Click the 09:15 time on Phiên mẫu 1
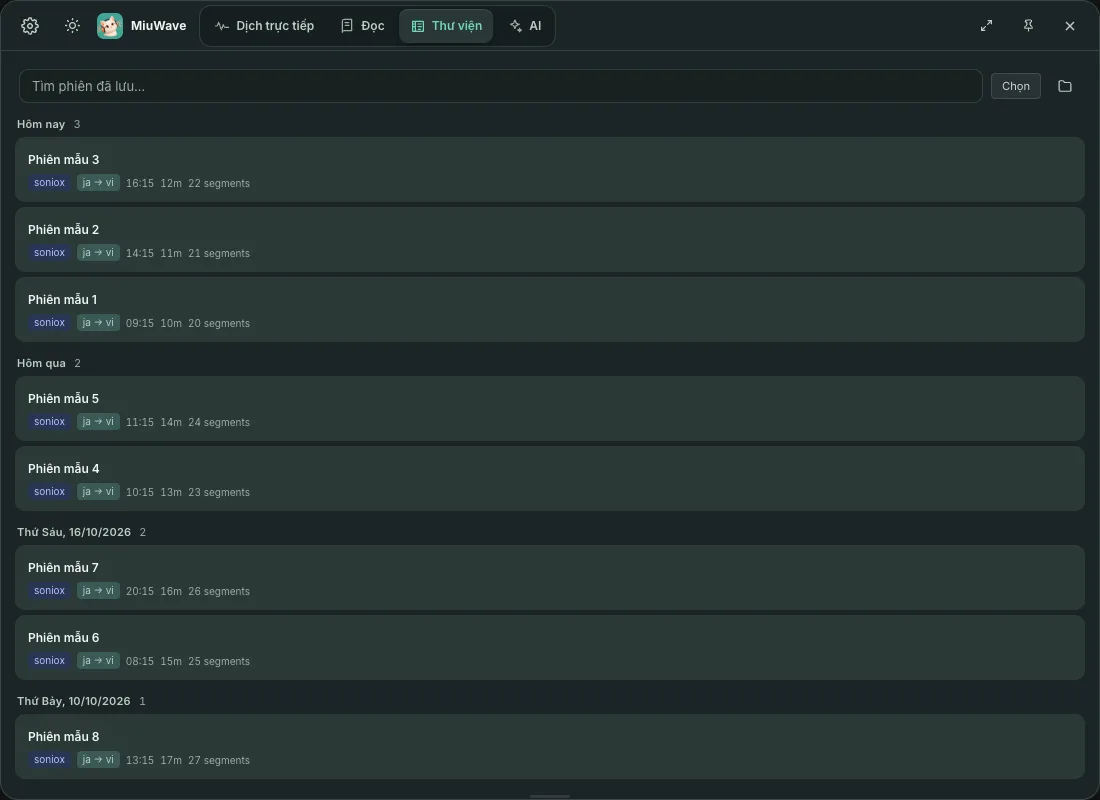Viewport: 1100px width, 800px height. [140, 324]
